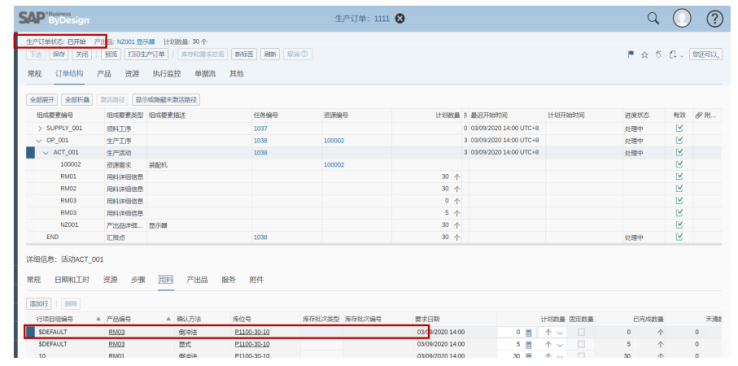Switch to 日期和工时 detail tab

(x=72, y=279)
